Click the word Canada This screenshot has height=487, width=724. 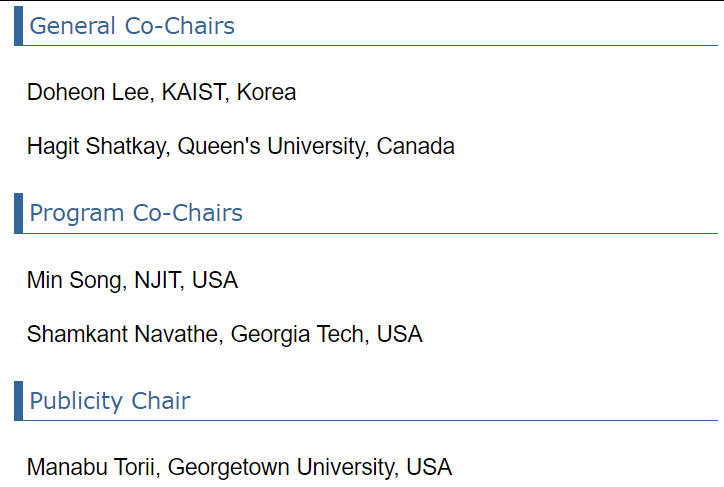(x=416, y=146)
